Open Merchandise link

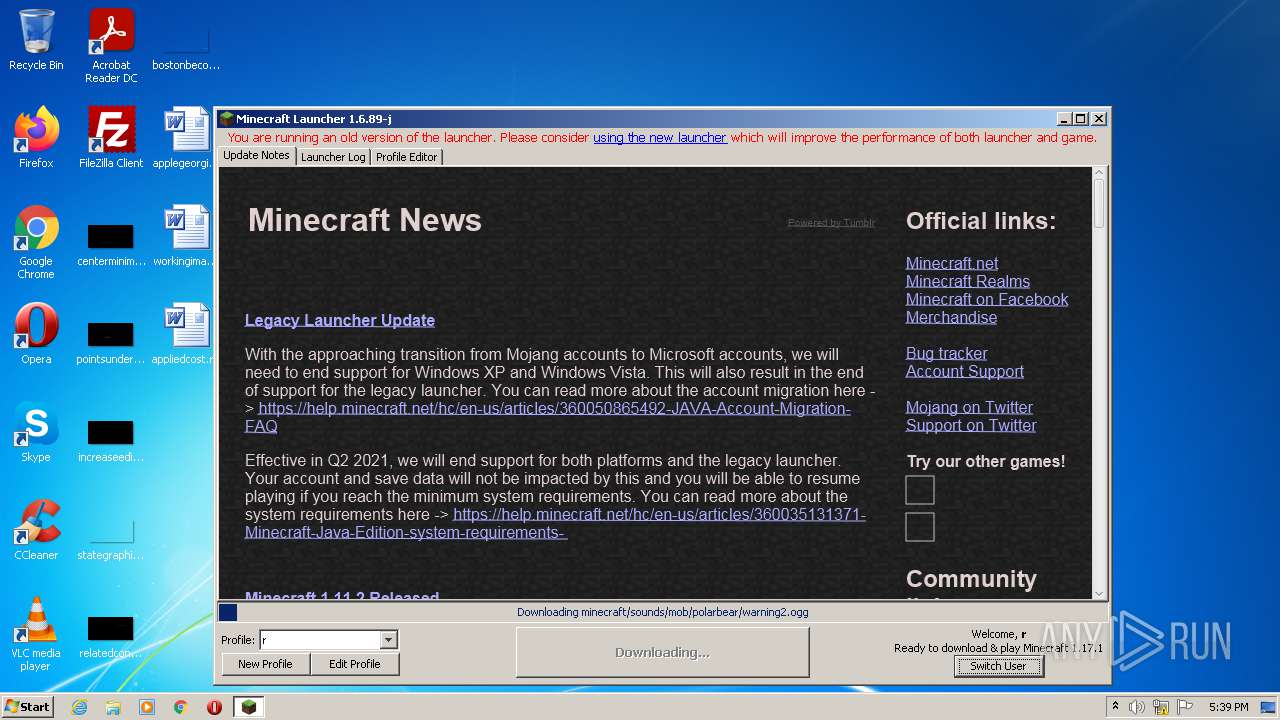[x=951, y=317]
